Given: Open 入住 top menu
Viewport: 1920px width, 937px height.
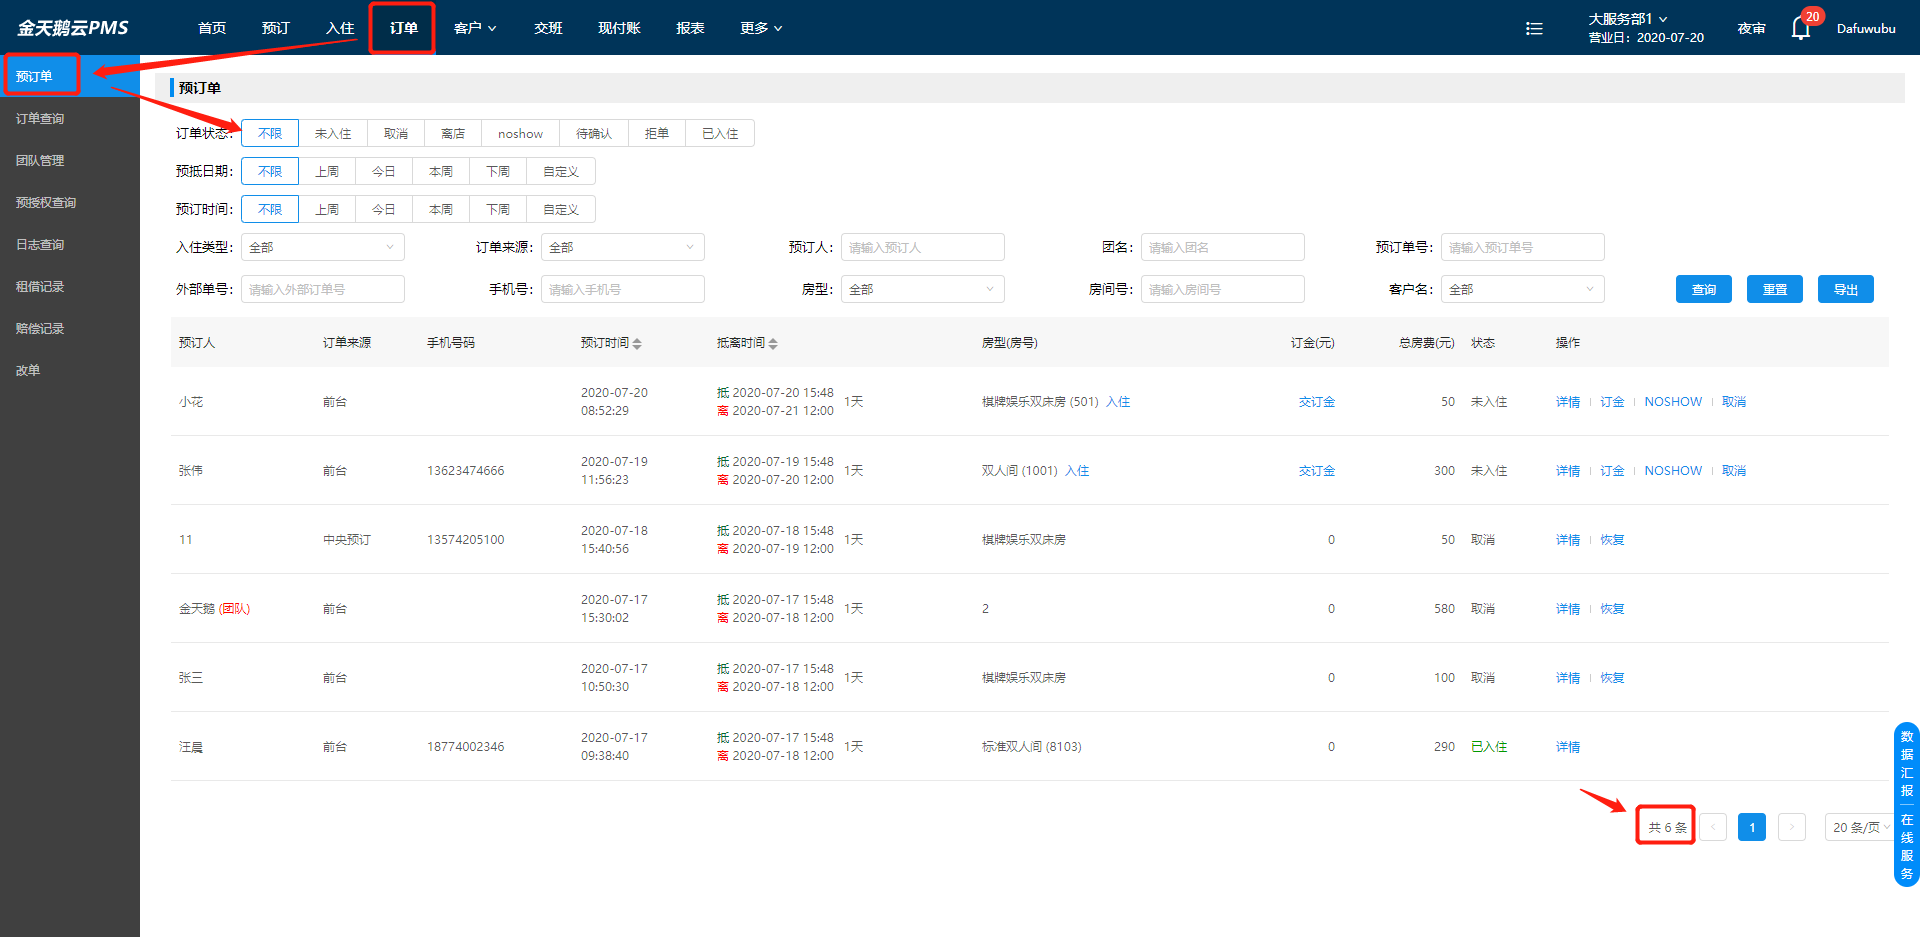Looking at the screenshot, I should (x=340, y=28).
